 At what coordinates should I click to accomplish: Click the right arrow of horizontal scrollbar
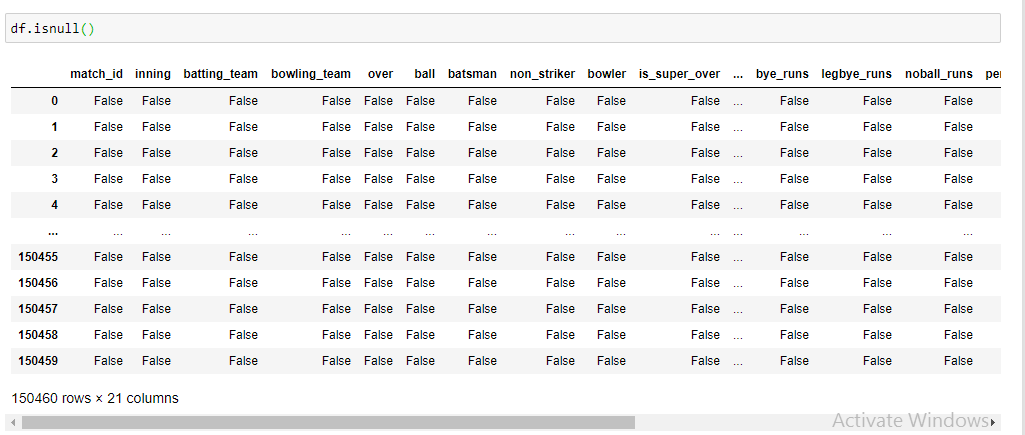click(993, 423)
